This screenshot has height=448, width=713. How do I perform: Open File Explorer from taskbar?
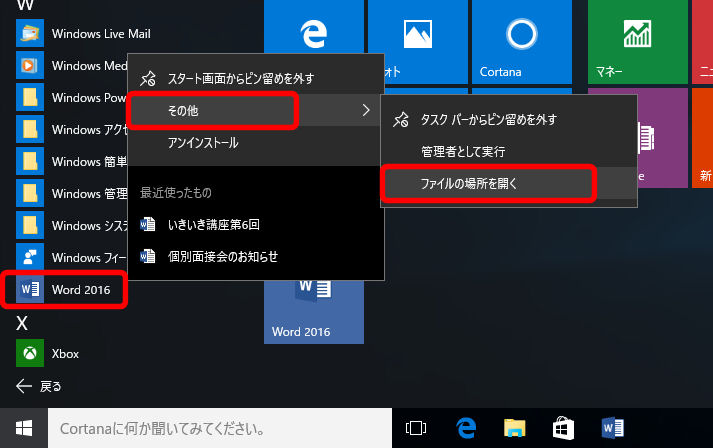514,428
